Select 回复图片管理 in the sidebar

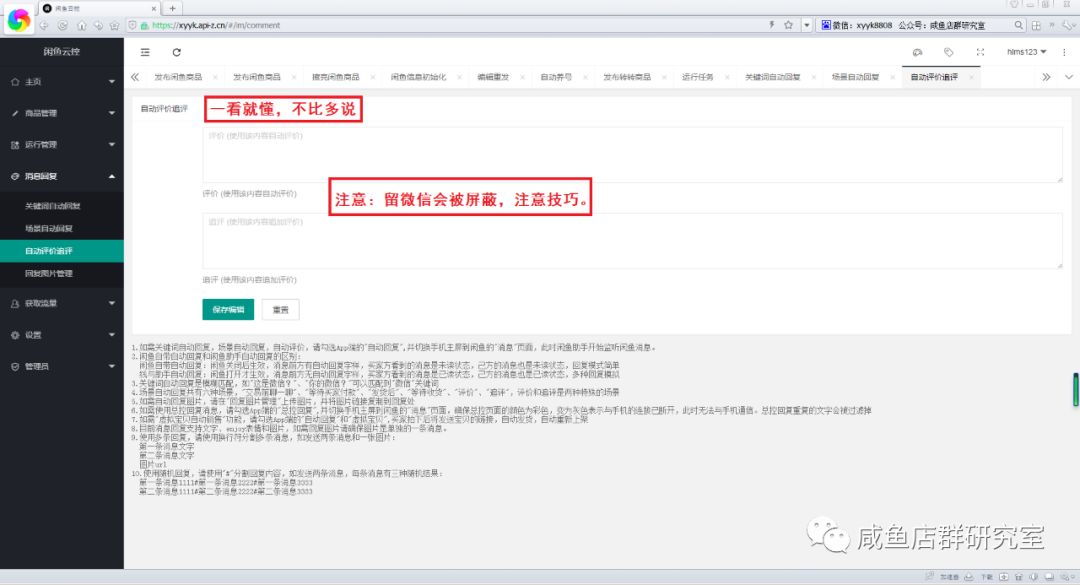pyautogui.click(x=49, y=273)
